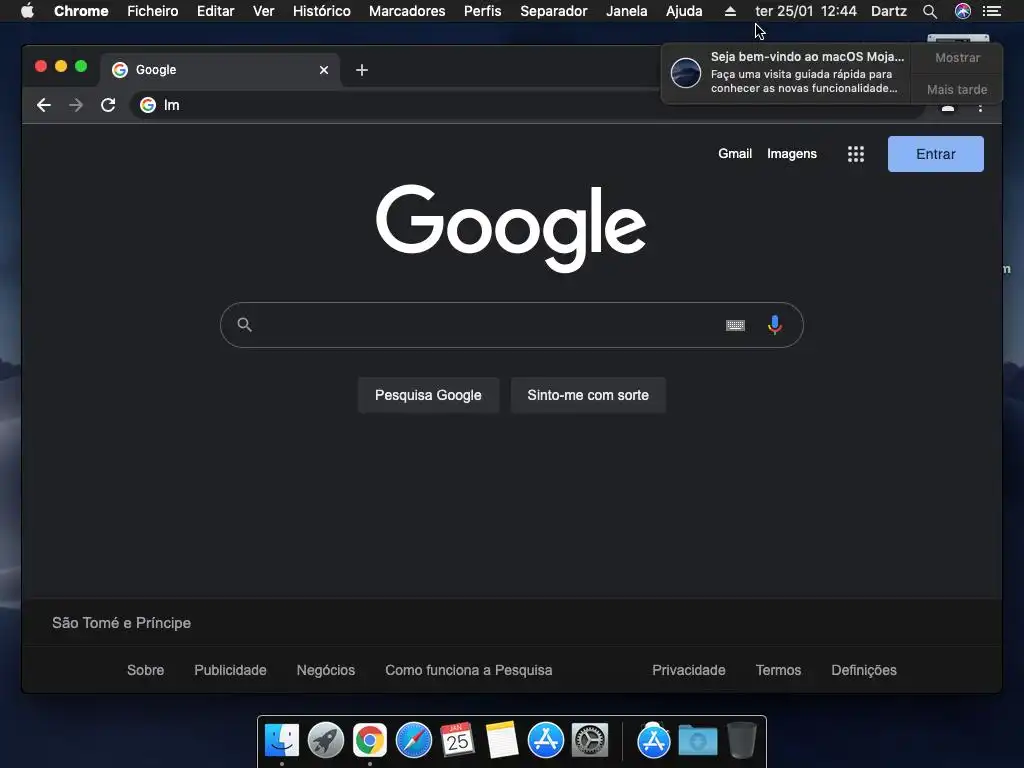
Task: Close the Google tab
Action: tap(324, 70)
